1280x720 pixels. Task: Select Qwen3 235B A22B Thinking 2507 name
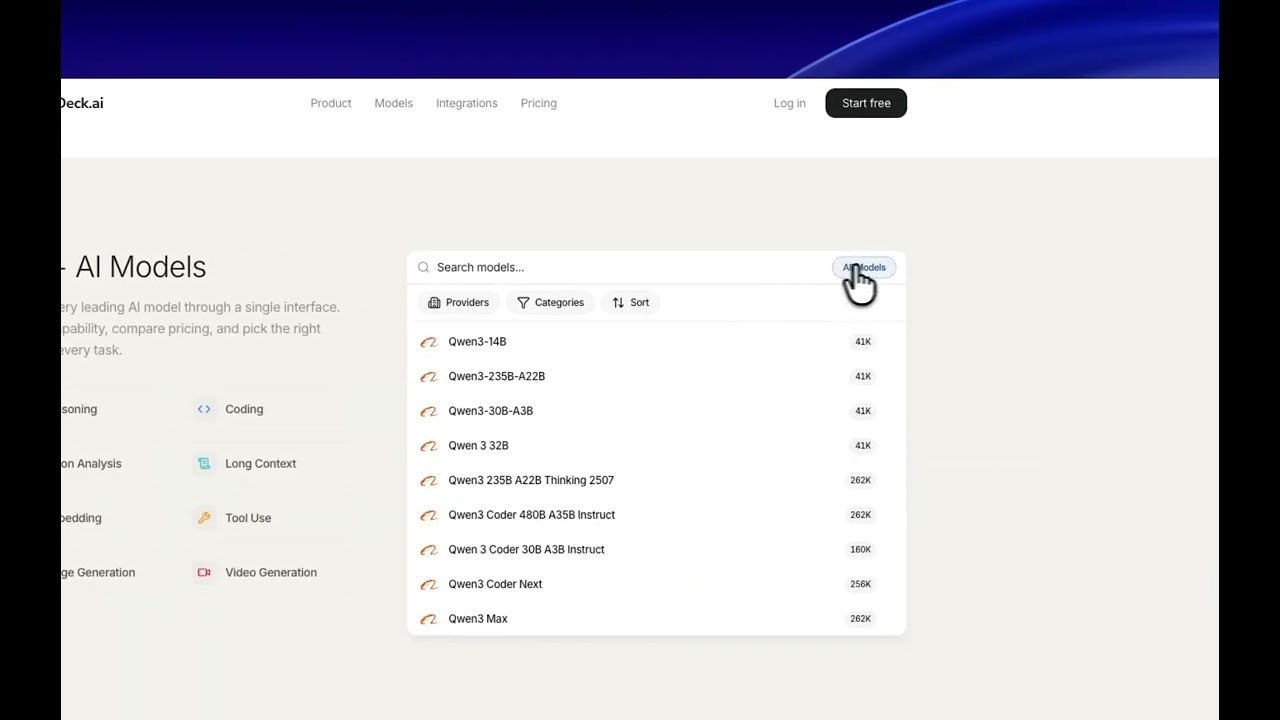click(x=531, y=481)
